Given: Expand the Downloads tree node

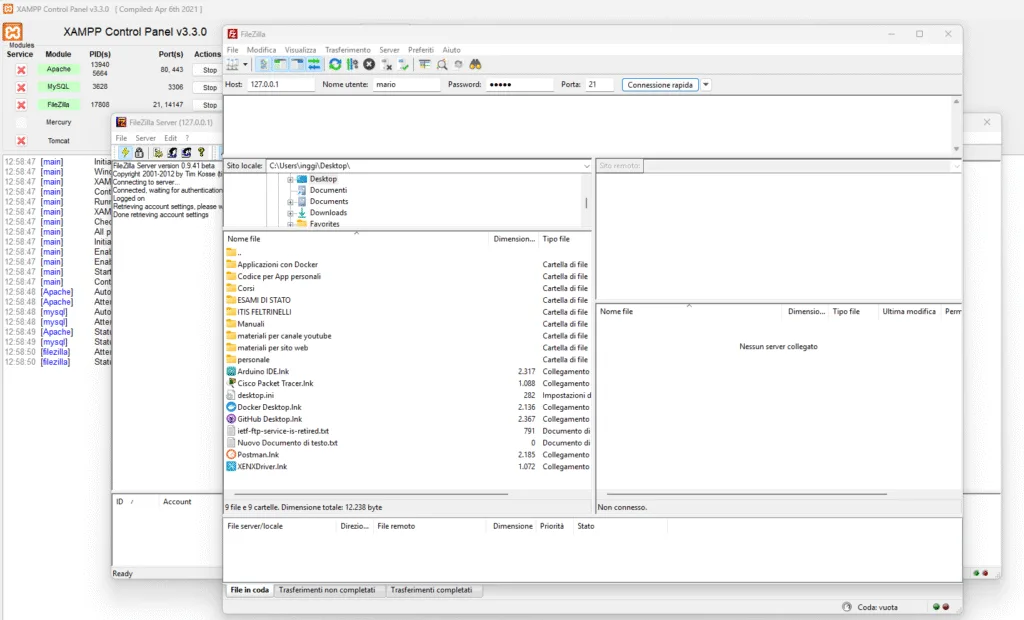Looking at the screenshot, I should 290,213.
